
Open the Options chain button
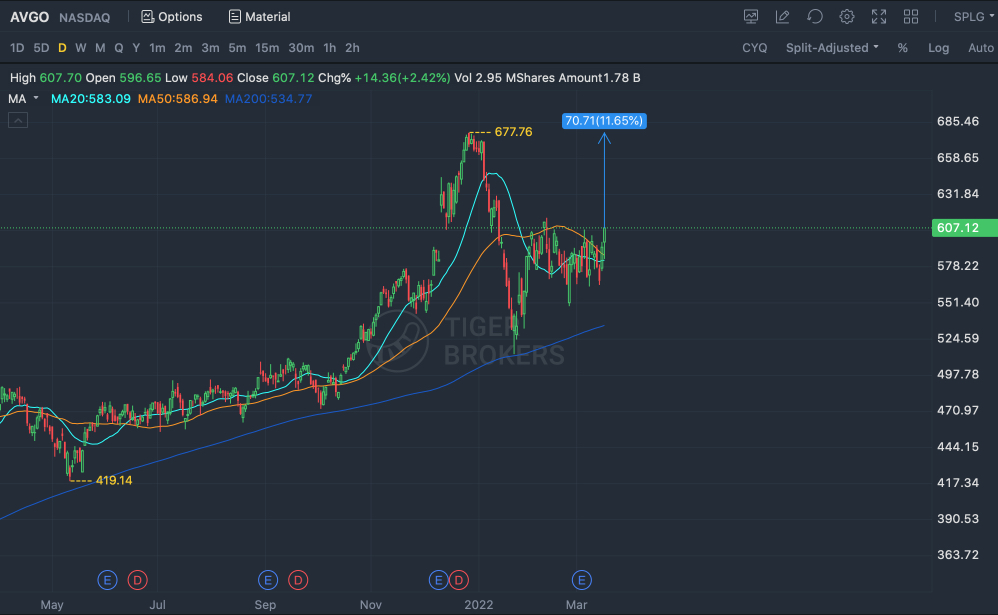(171, 17)
